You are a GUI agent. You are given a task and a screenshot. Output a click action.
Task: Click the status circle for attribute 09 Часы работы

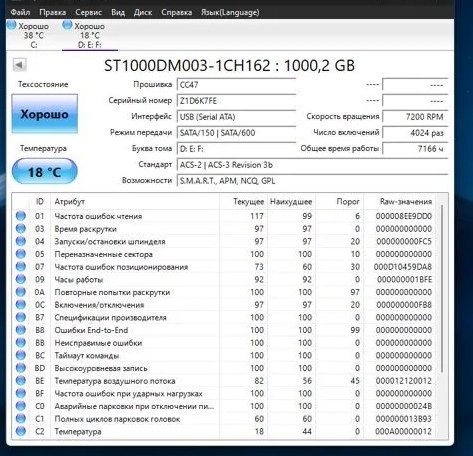pyautogui.click(x=21, y=279)
